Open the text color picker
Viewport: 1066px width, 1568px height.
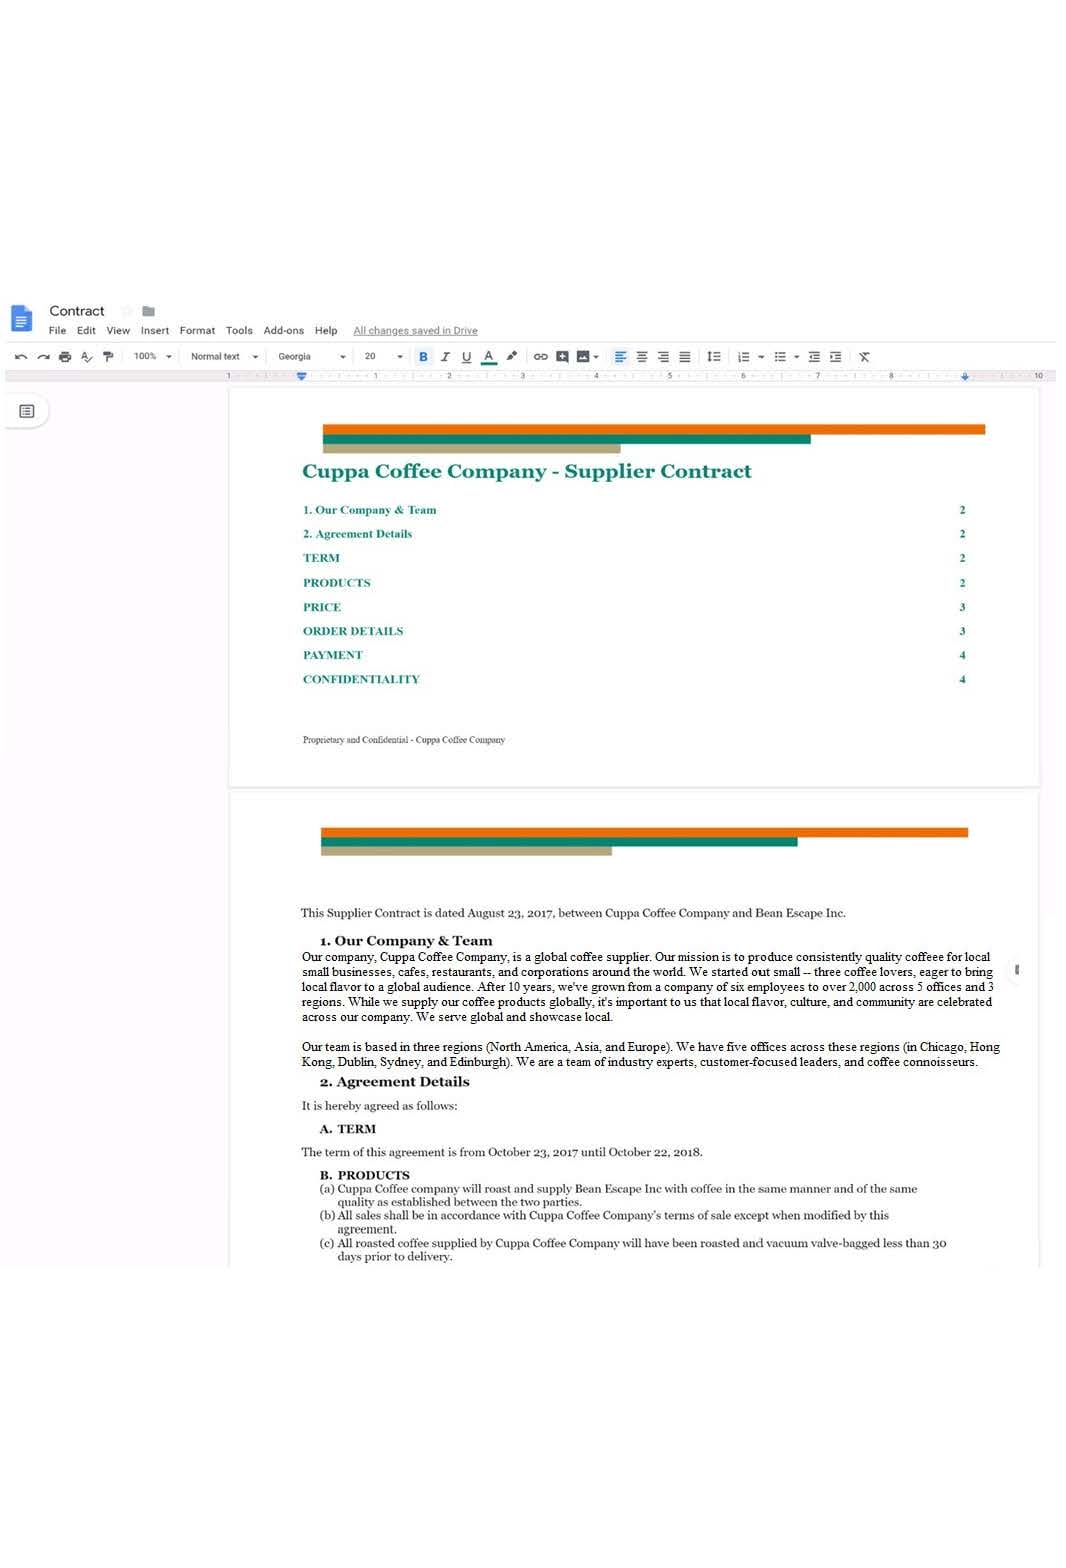pos(489,357)
